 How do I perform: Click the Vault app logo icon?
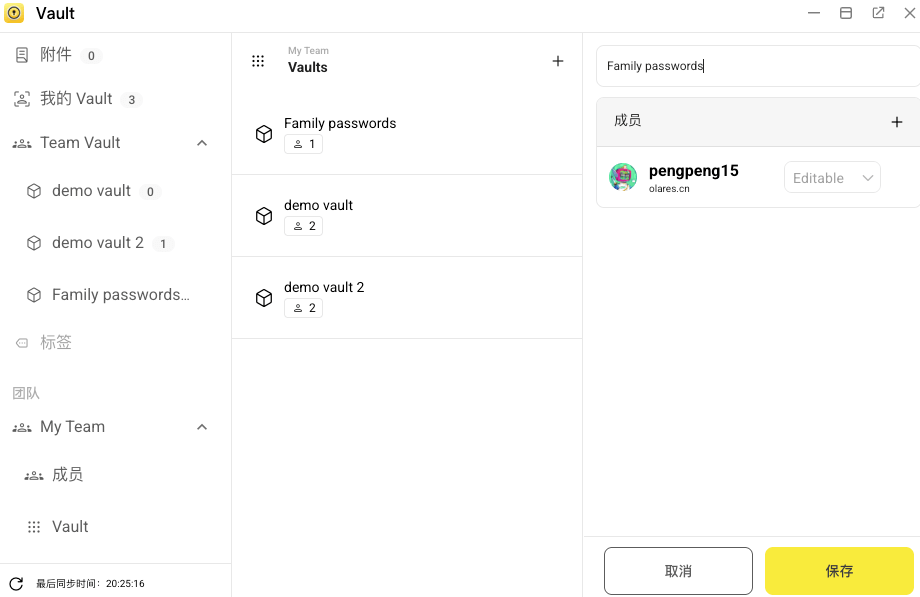(x=14, y=14)
